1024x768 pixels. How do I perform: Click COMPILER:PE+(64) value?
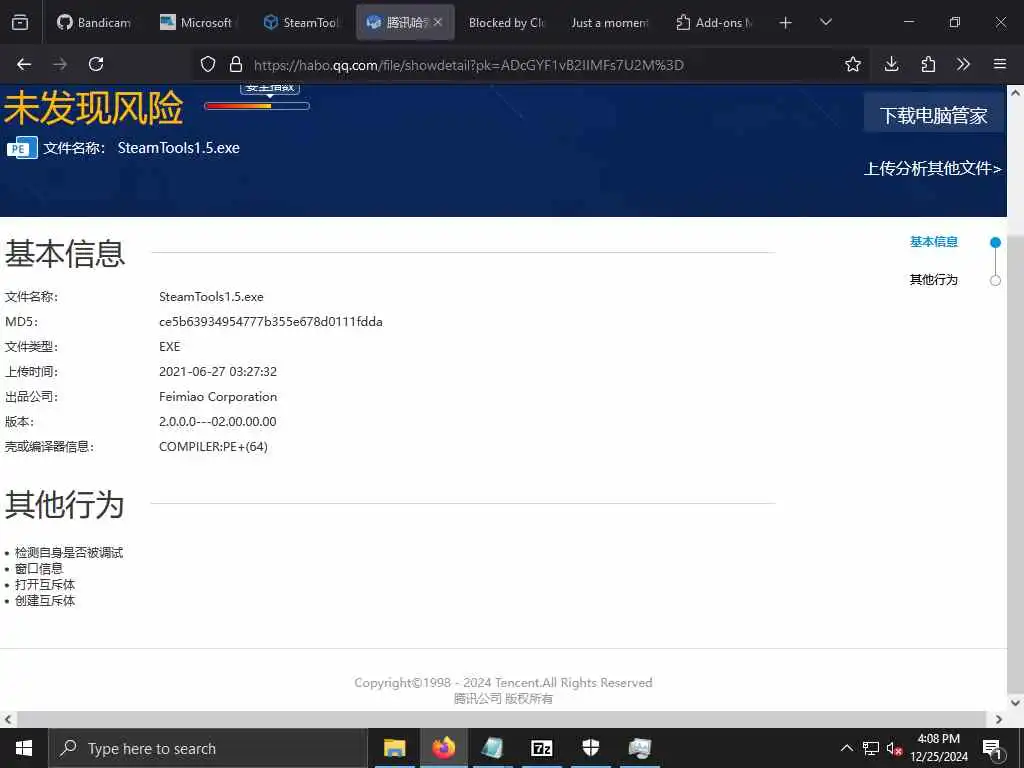[x=213, y=447]
